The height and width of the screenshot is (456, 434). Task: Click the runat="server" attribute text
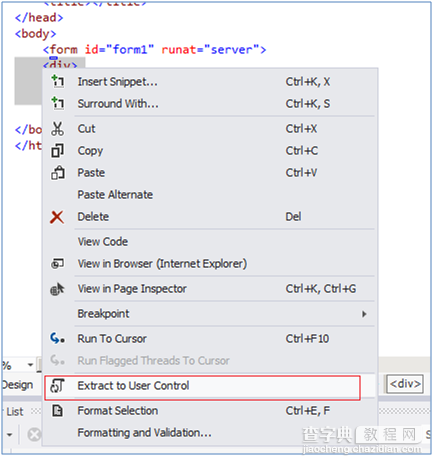tap(210, 49)
